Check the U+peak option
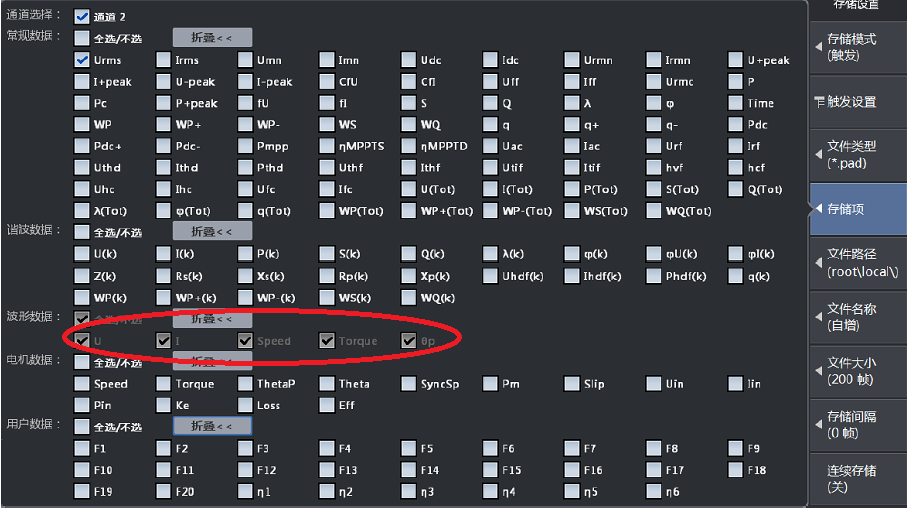The height and width of the screenshot is (510, 908). tap(735, 60)
